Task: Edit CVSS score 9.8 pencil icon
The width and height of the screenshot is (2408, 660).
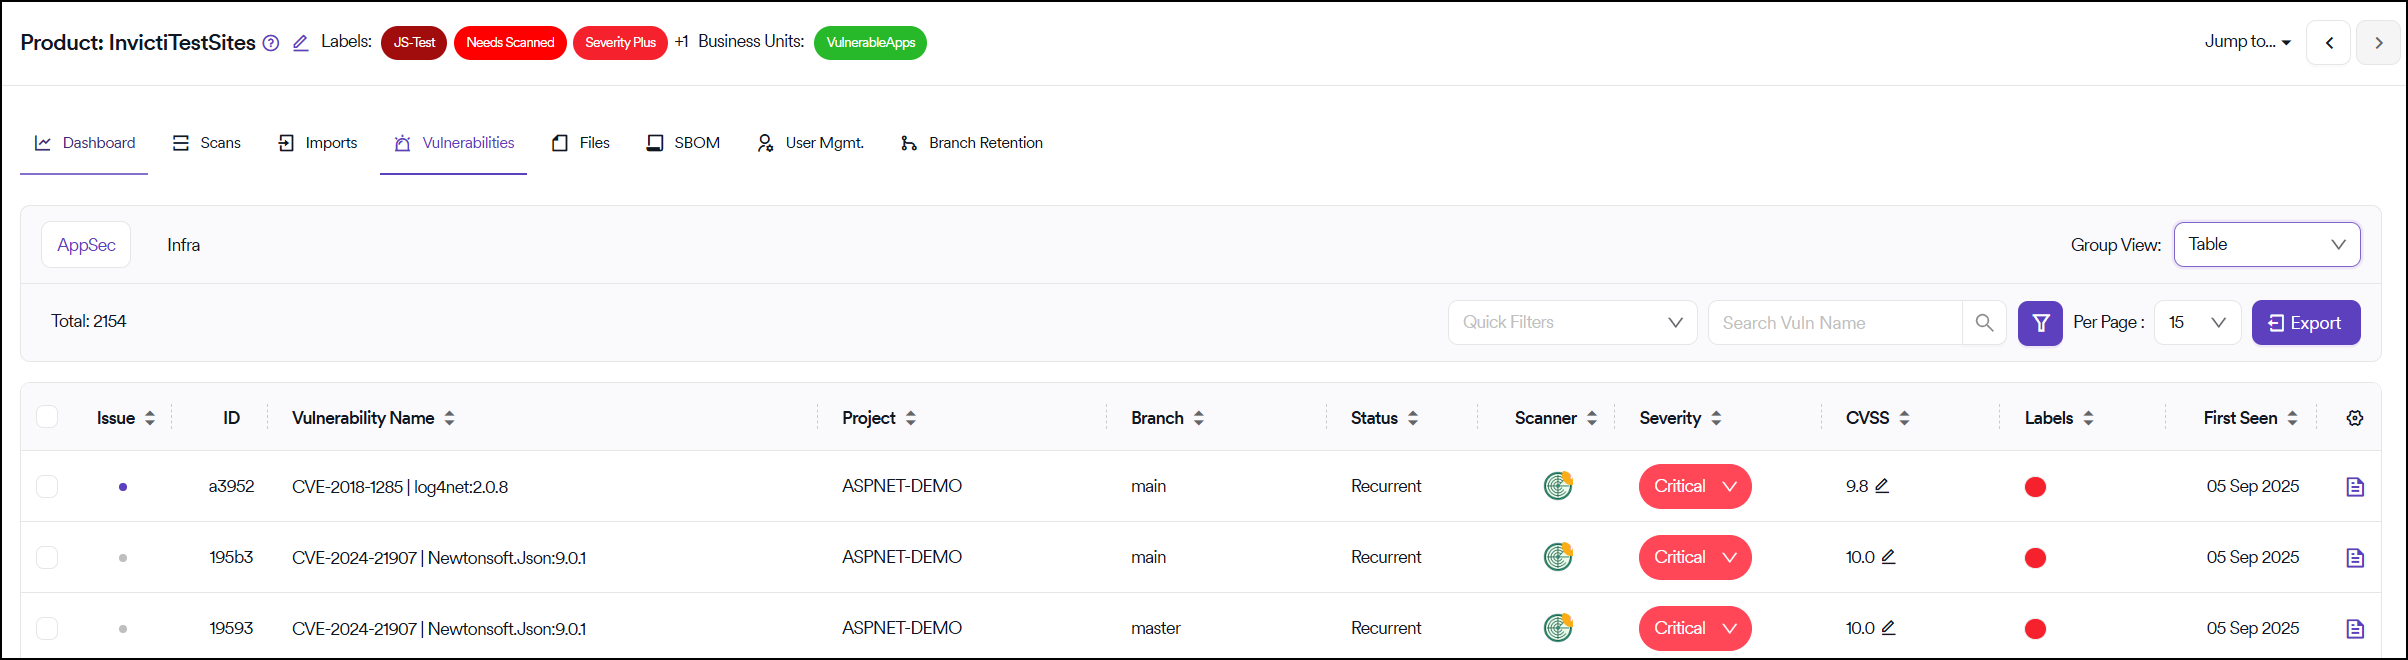Action: point(1882,486)
